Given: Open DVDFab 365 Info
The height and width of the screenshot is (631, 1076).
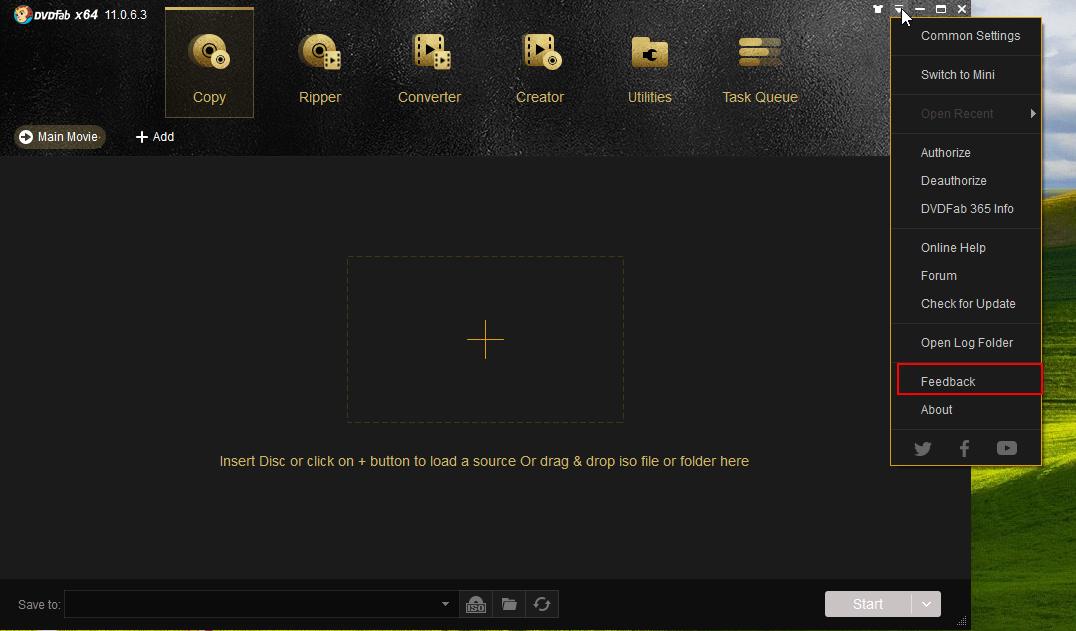Looking at the screenshot, I should tap(966, 209).
